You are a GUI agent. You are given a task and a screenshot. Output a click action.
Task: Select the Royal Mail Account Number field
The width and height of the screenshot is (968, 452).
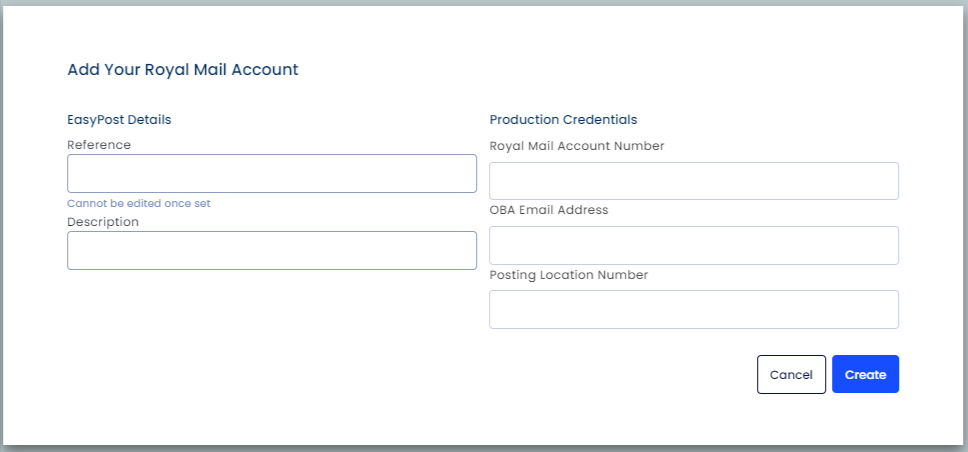coord(694,181)
